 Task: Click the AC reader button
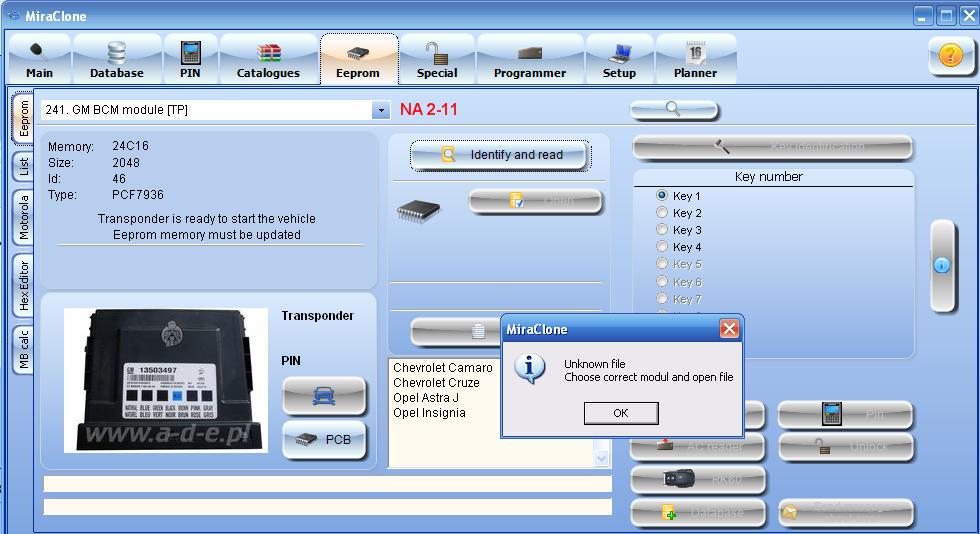tap(698, 446)
